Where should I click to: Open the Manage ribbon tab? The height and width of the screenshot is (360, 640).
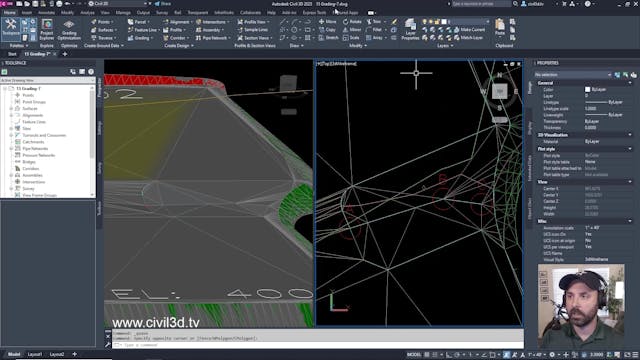click(123, 13)
